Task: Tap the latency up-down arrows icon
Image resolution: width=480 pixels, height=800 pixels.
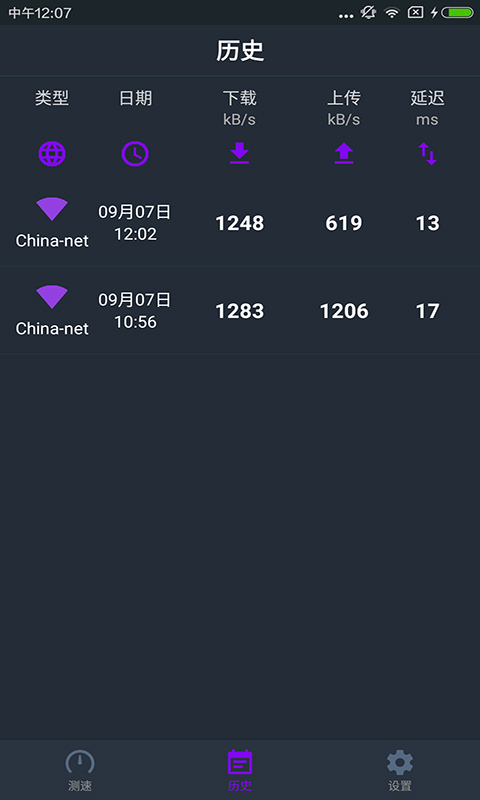Action: [x=427, y=154]
